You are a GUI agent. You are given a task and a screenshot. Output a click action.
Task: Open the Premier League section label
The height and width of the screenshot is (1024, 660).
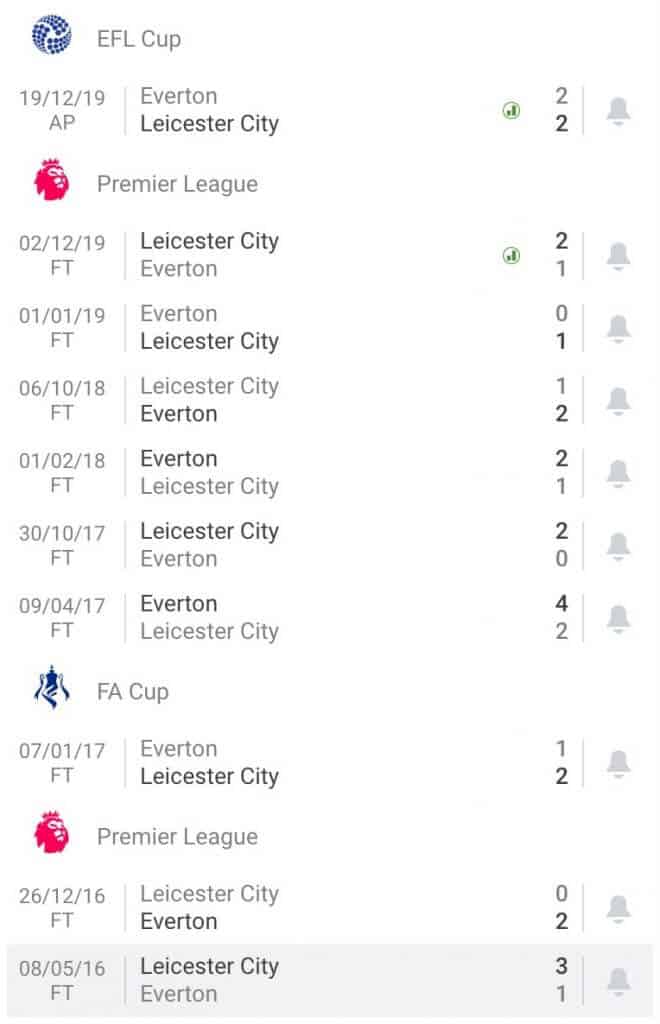176,184
